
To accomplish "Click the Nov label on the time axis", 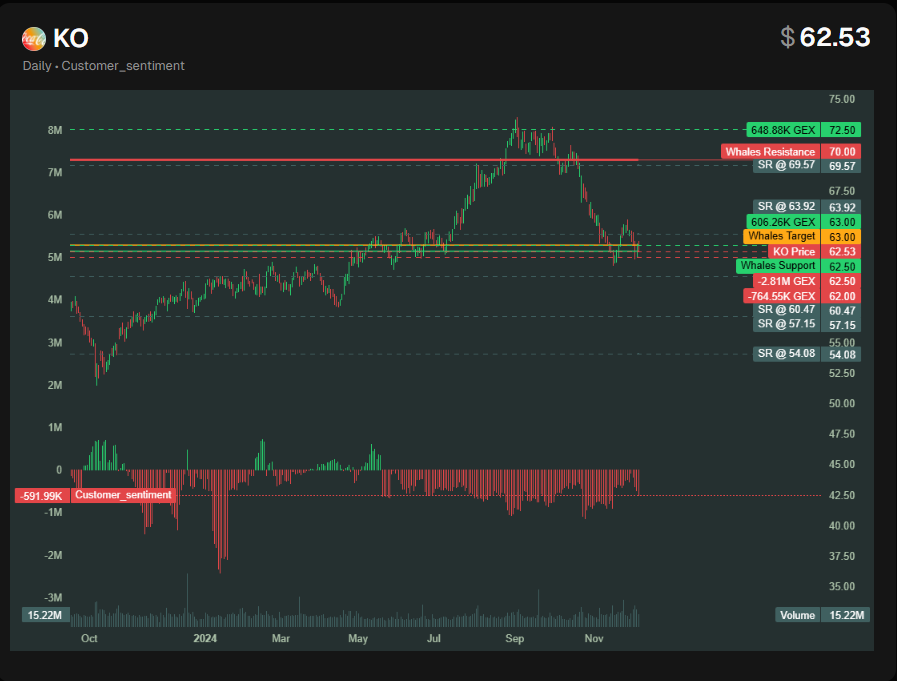I will pos(594,638).
